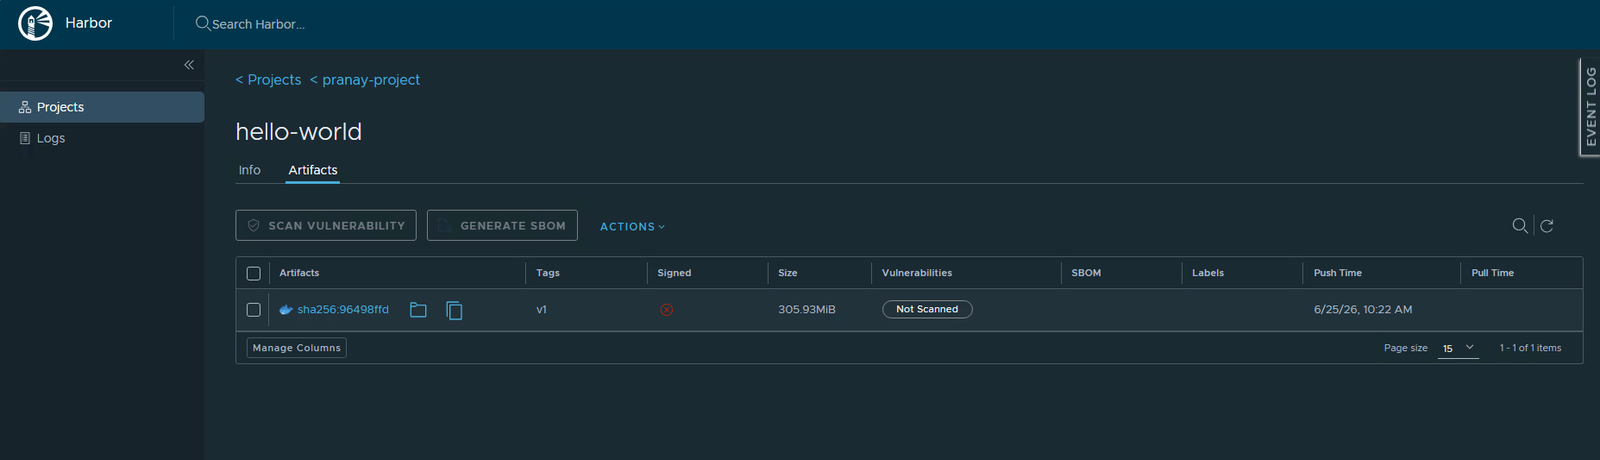Go back to pranay-project link
The width and height of the screenshot is (1600, 460).
click(x=365, y=80)
